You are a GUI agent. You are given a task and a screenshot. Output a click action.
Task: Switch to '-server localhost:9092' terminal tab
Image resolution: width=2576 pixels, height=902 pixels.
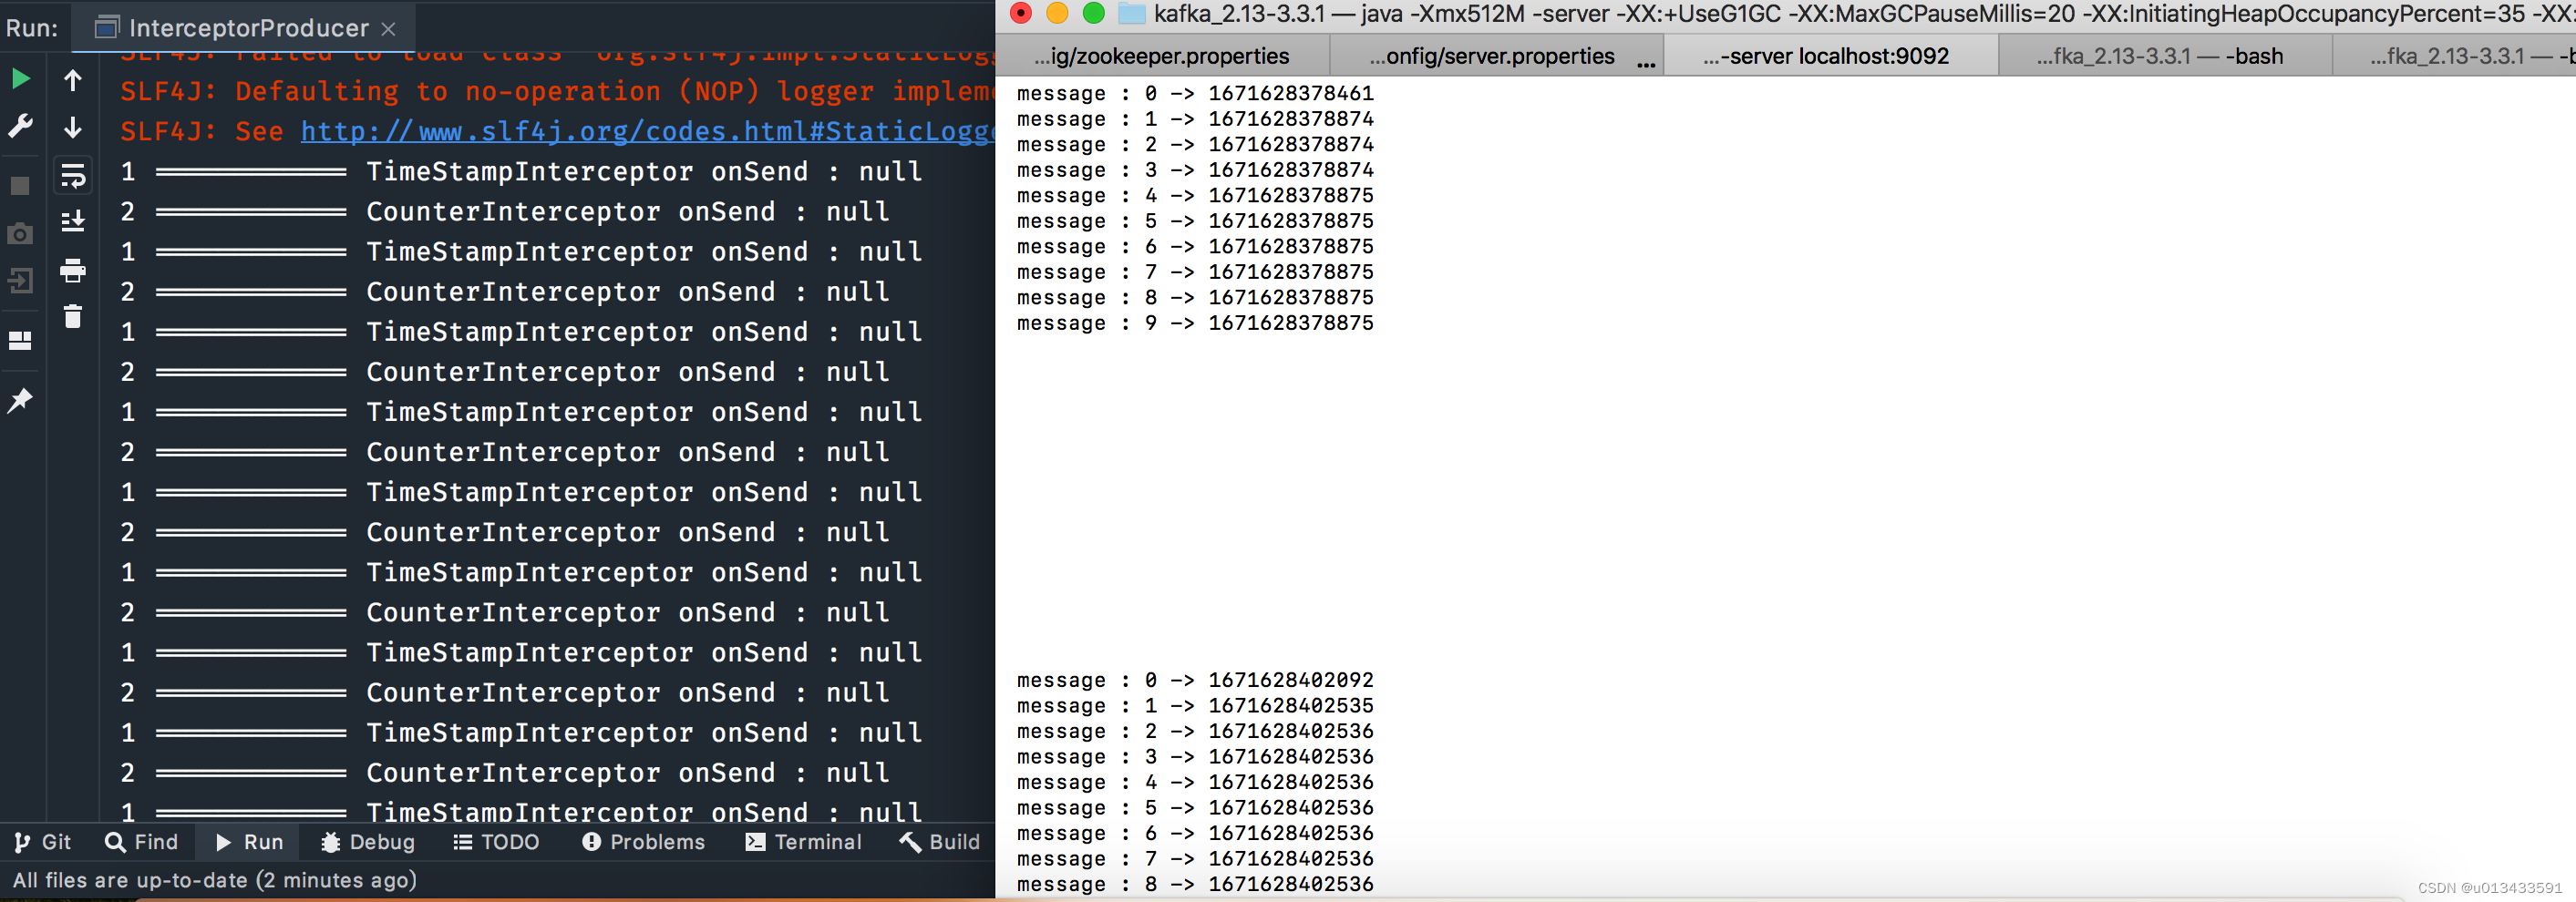point(1830,56)
